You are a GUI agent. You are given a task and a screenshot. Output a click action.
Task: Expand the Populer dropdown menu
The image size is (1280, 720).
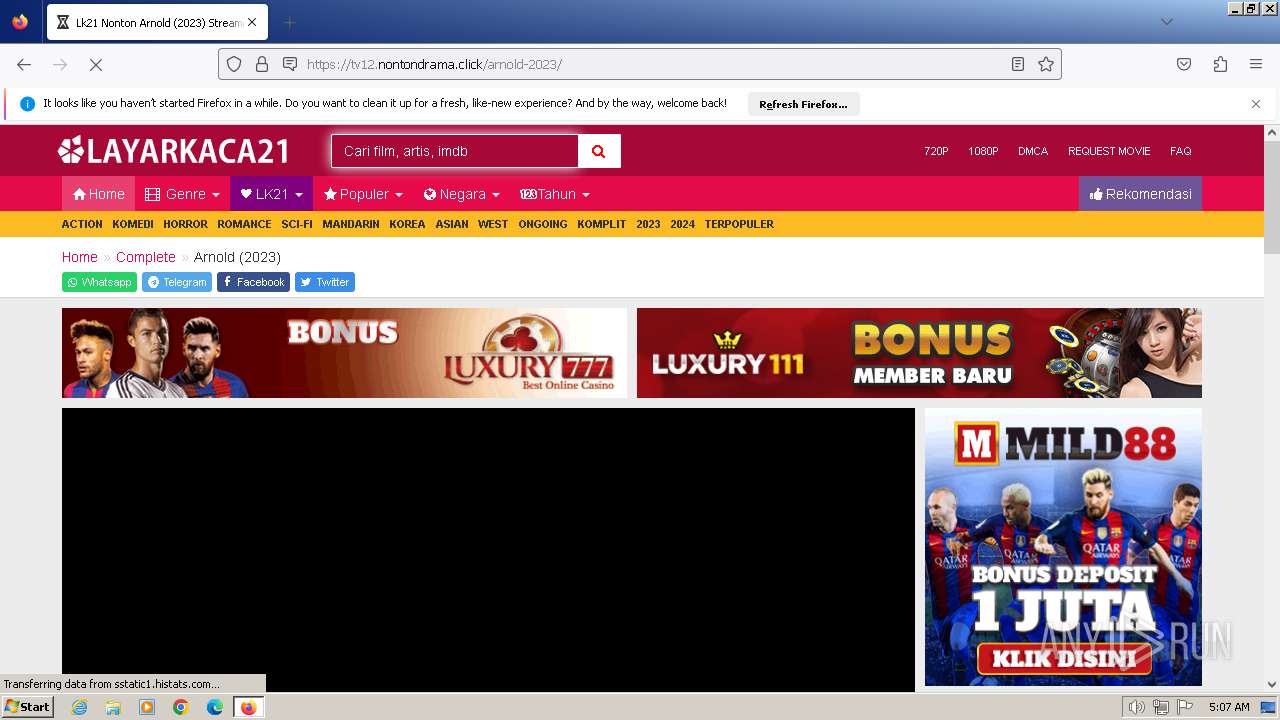363,194
